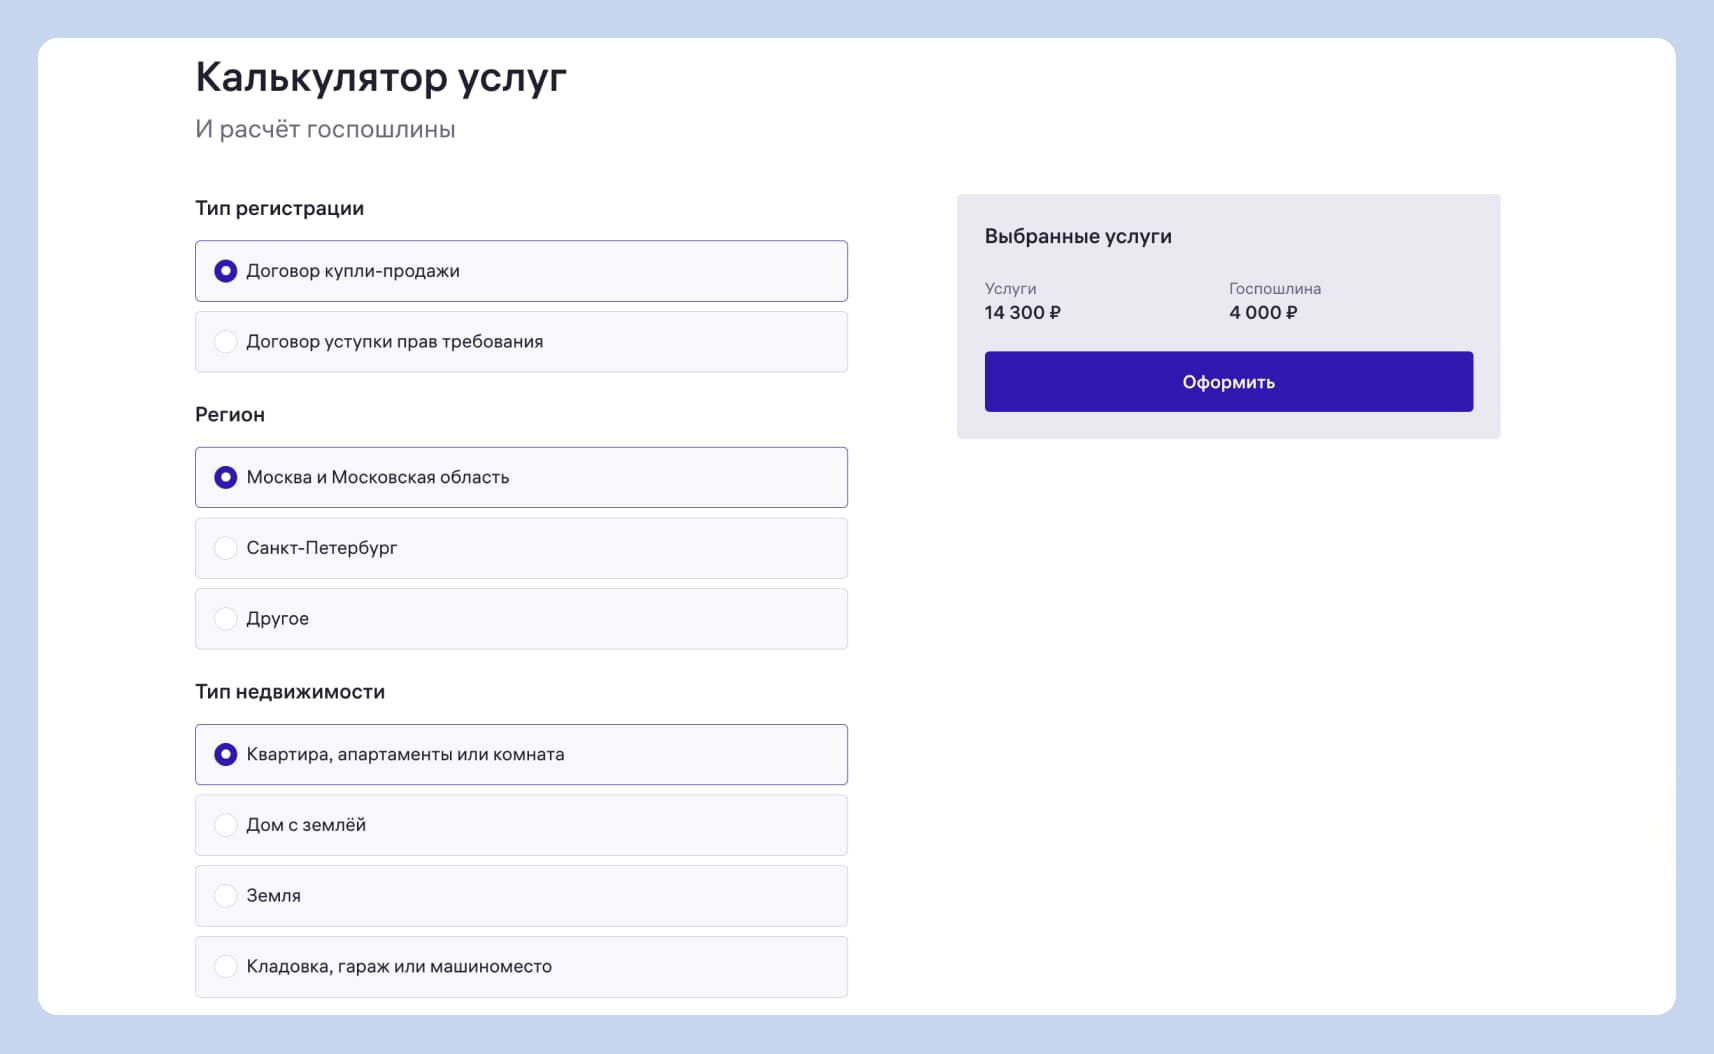Select Москва и Московская область region
Viewport: 1714px width, 1054px height.
(x=226, y=478)
